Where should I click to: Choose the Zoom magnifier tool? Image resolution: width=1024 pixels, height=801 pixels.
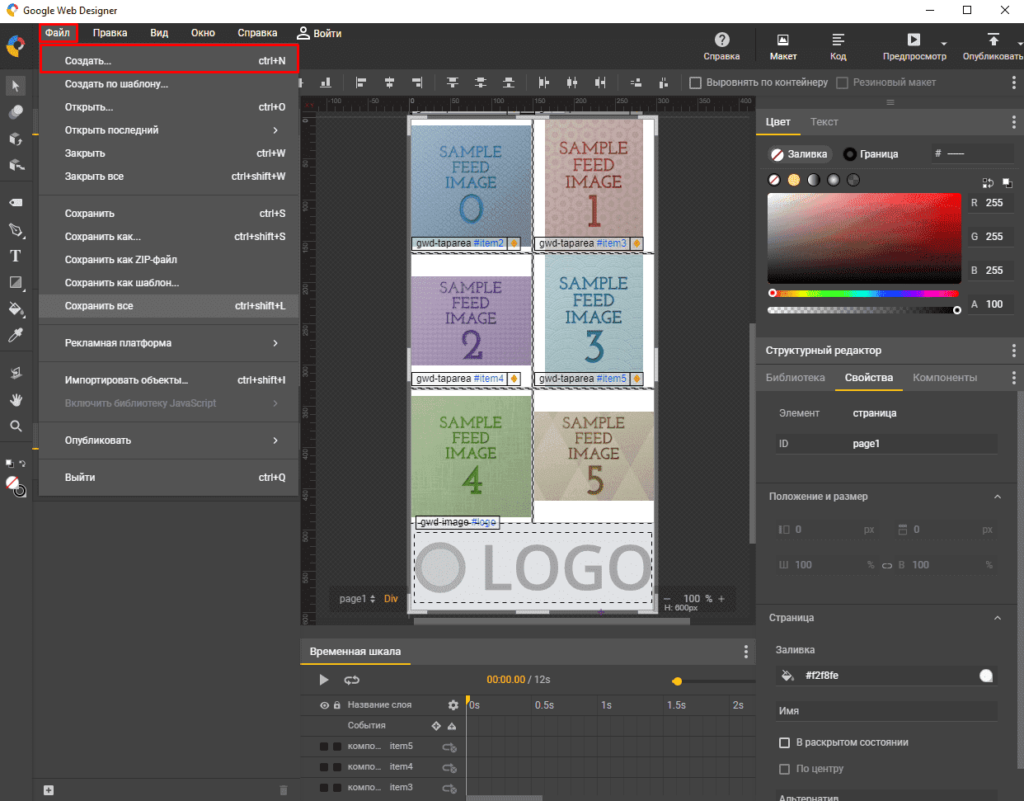(x=16, y=425)
